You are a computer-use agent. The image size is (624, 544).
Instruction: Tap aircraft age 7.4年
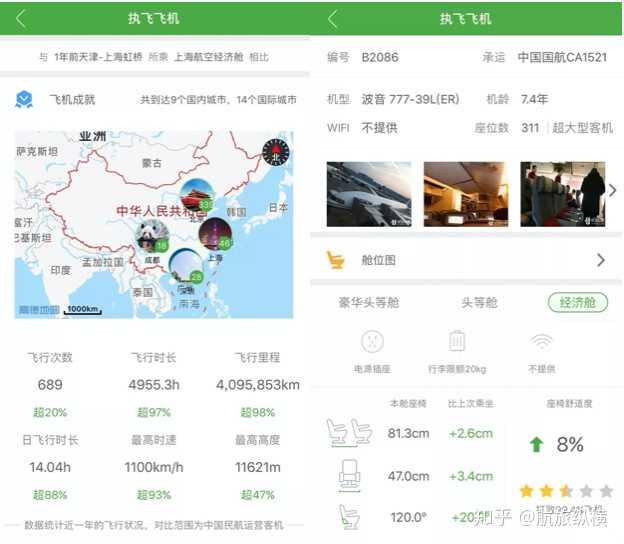pyautogui.click(x=534, y=99)
